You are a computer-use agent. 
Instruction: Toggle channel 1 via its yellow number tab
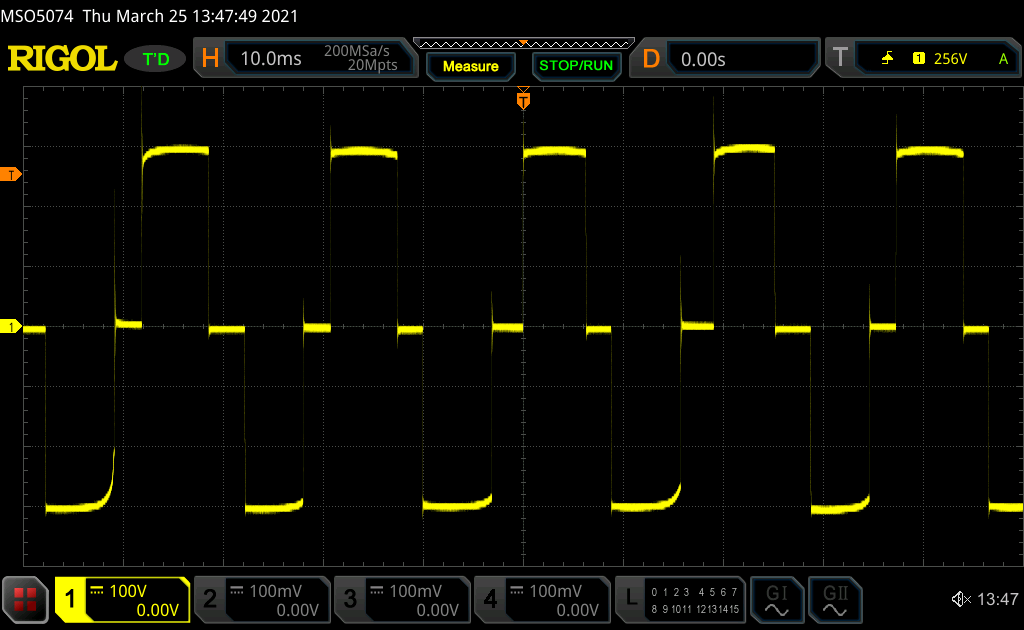tap(70, 599)
